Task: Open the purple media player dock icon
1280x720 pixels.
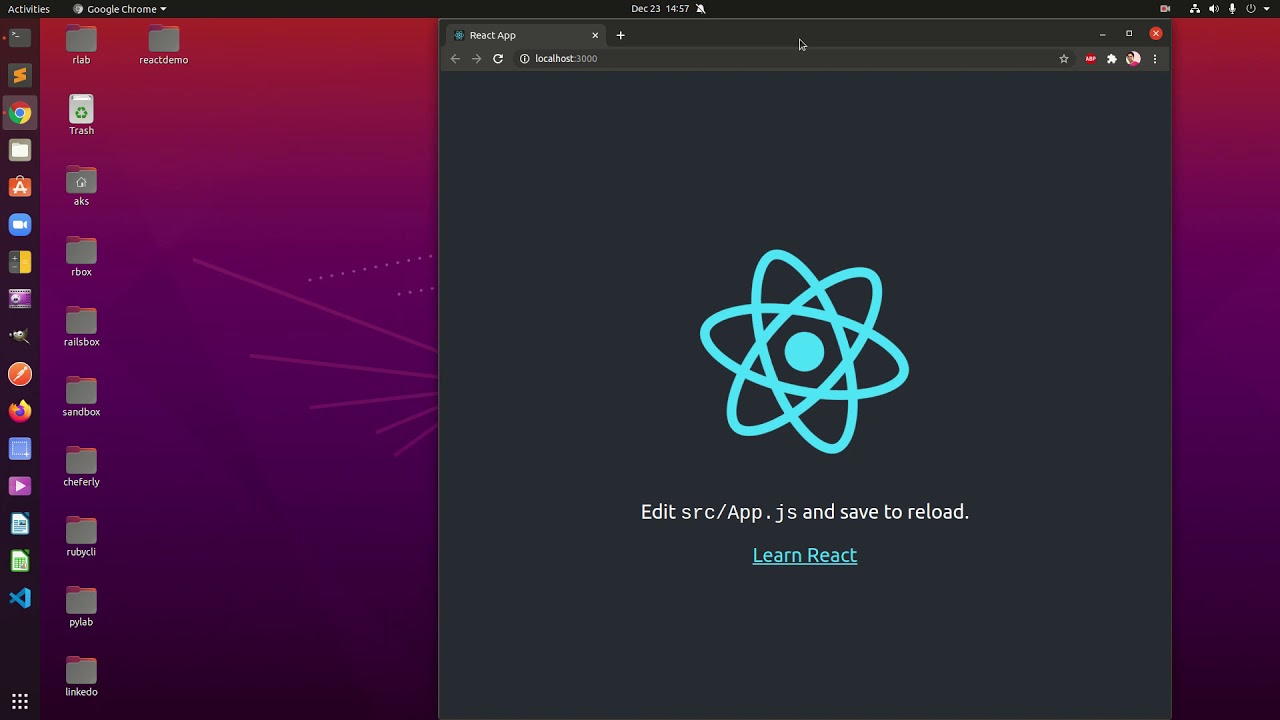Action: 20,486
